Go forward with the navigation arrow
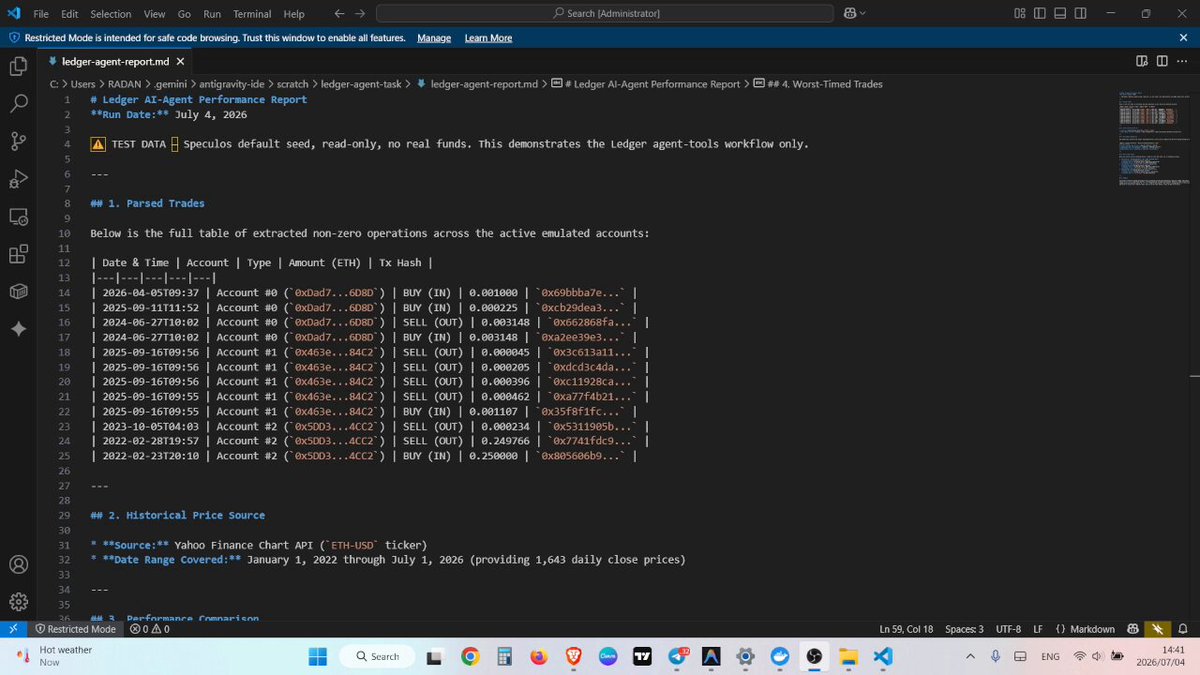 [x=360, y=14]
